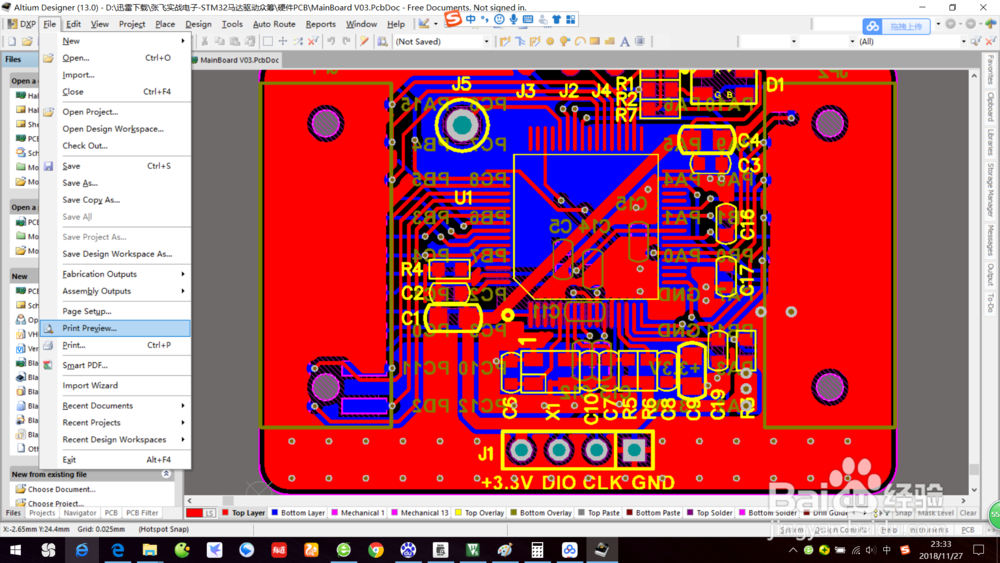Click the Libraries side panel tab
Screen dimensions: 1000x563
click(x=990, y=142)
